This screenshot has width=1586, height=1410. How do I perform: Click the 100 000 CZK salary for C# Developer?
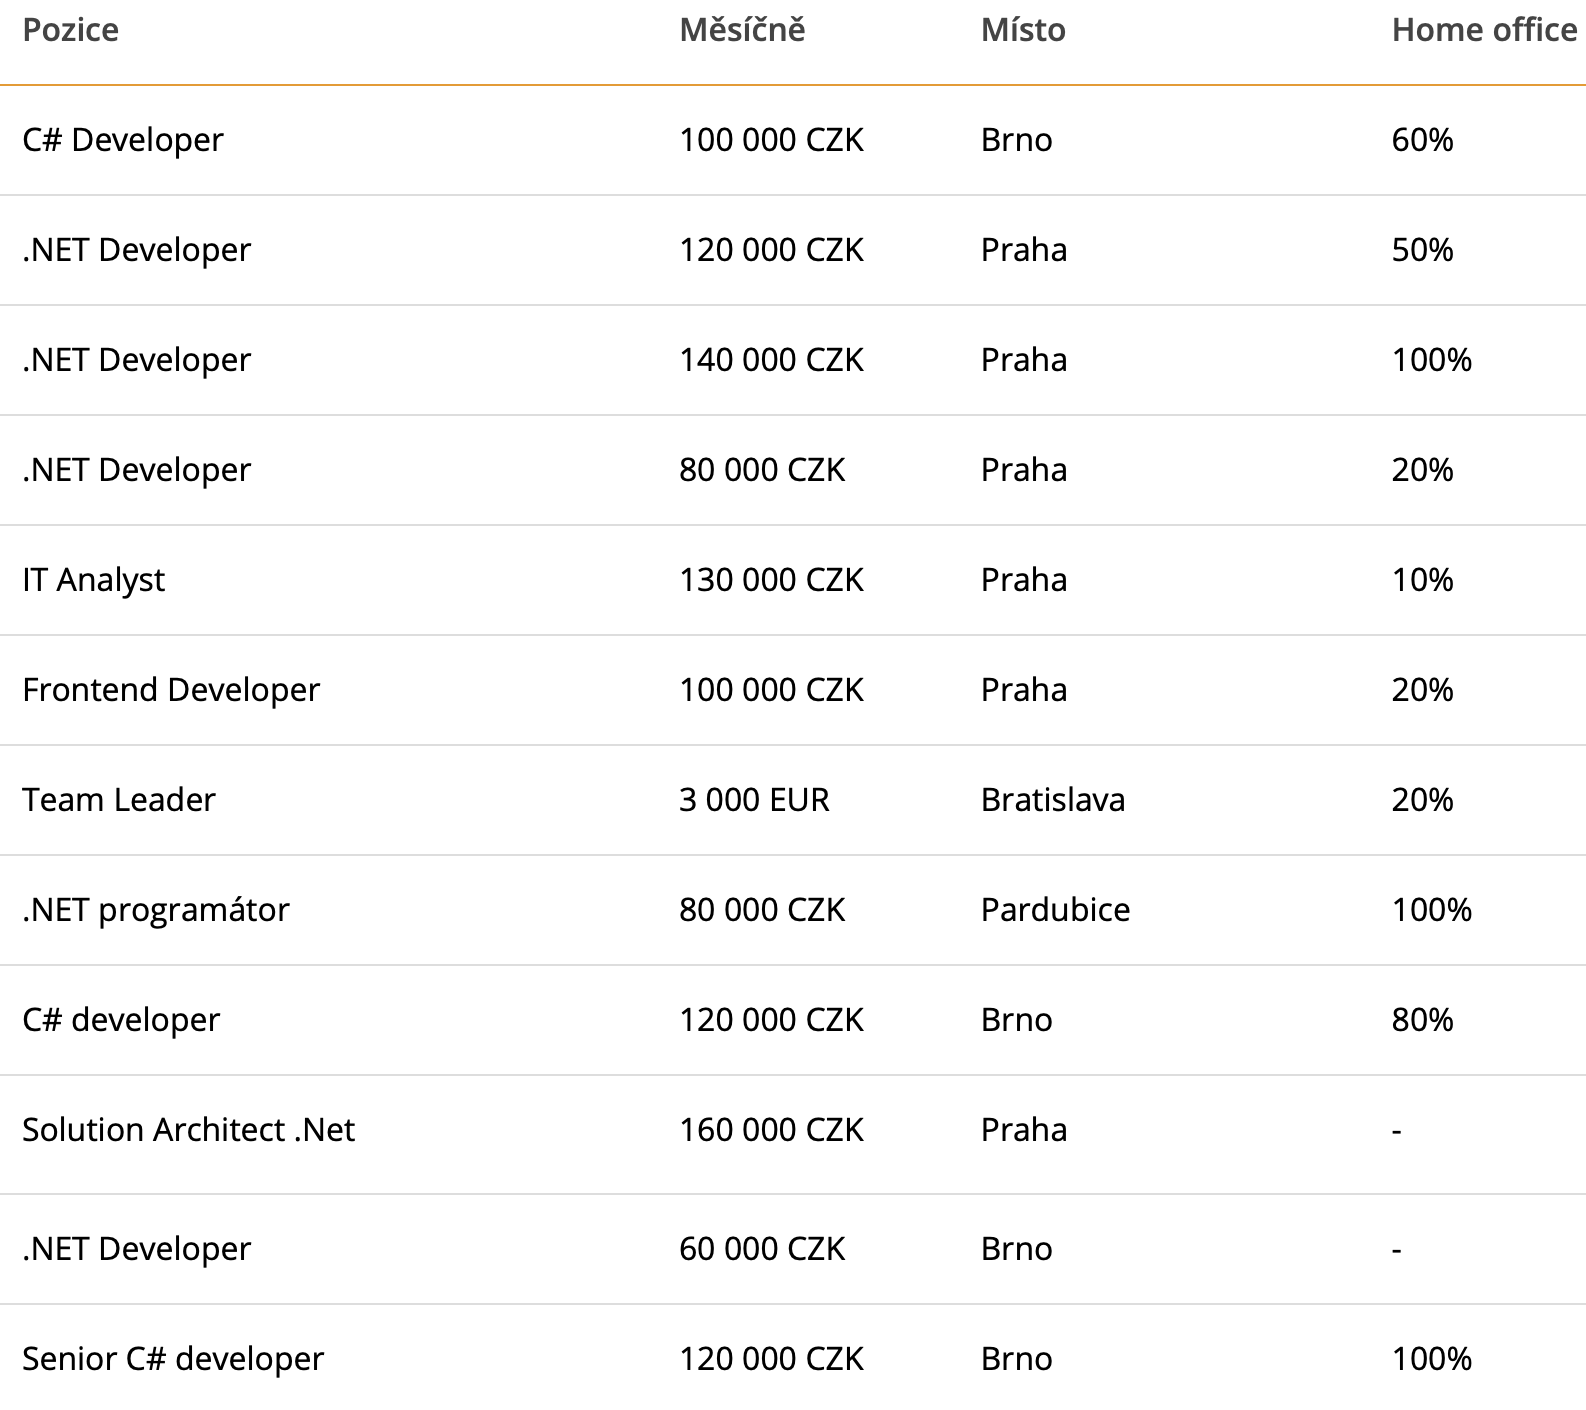tap(771, 140)
